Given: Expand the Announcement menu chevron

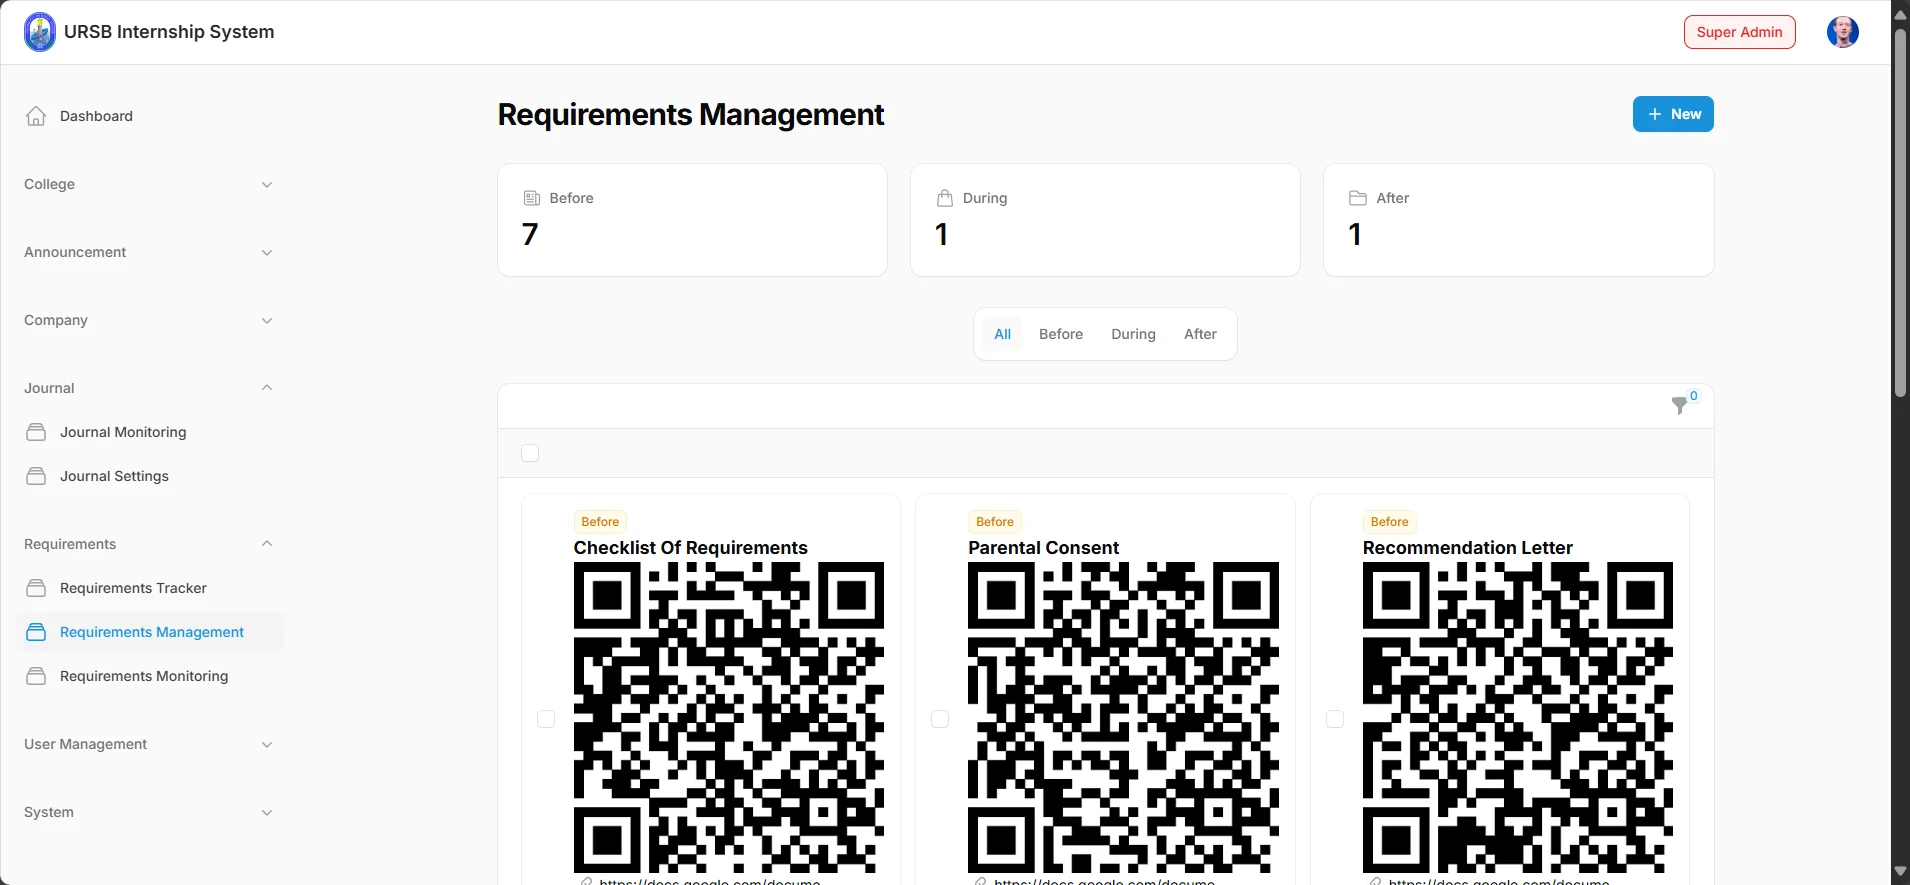Looking at the screenshot, I should tap(267, 252).
